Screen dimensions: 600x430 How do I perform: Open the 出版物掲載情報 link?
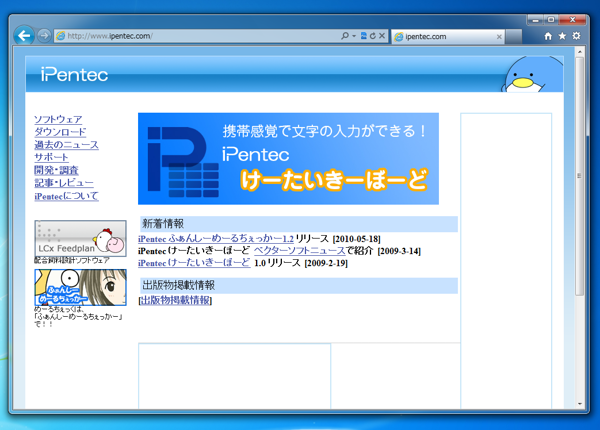[x=175, y=300]
